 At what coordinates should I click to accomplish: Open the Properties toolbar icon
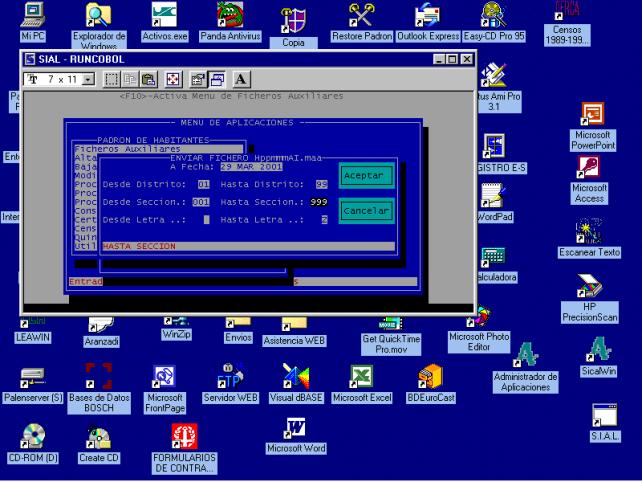coord(198,79)
